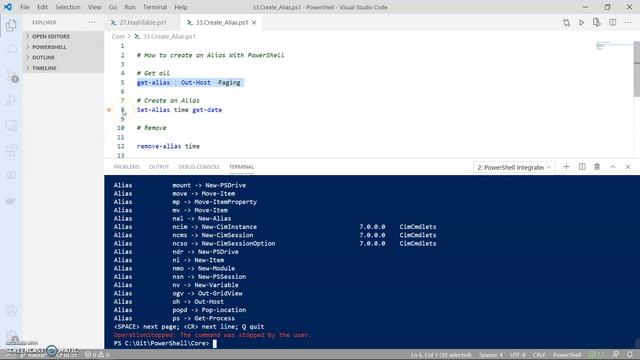Click the feedback icon in the status bar
Screen dimensions: 640x360
(x=616, y=355)
